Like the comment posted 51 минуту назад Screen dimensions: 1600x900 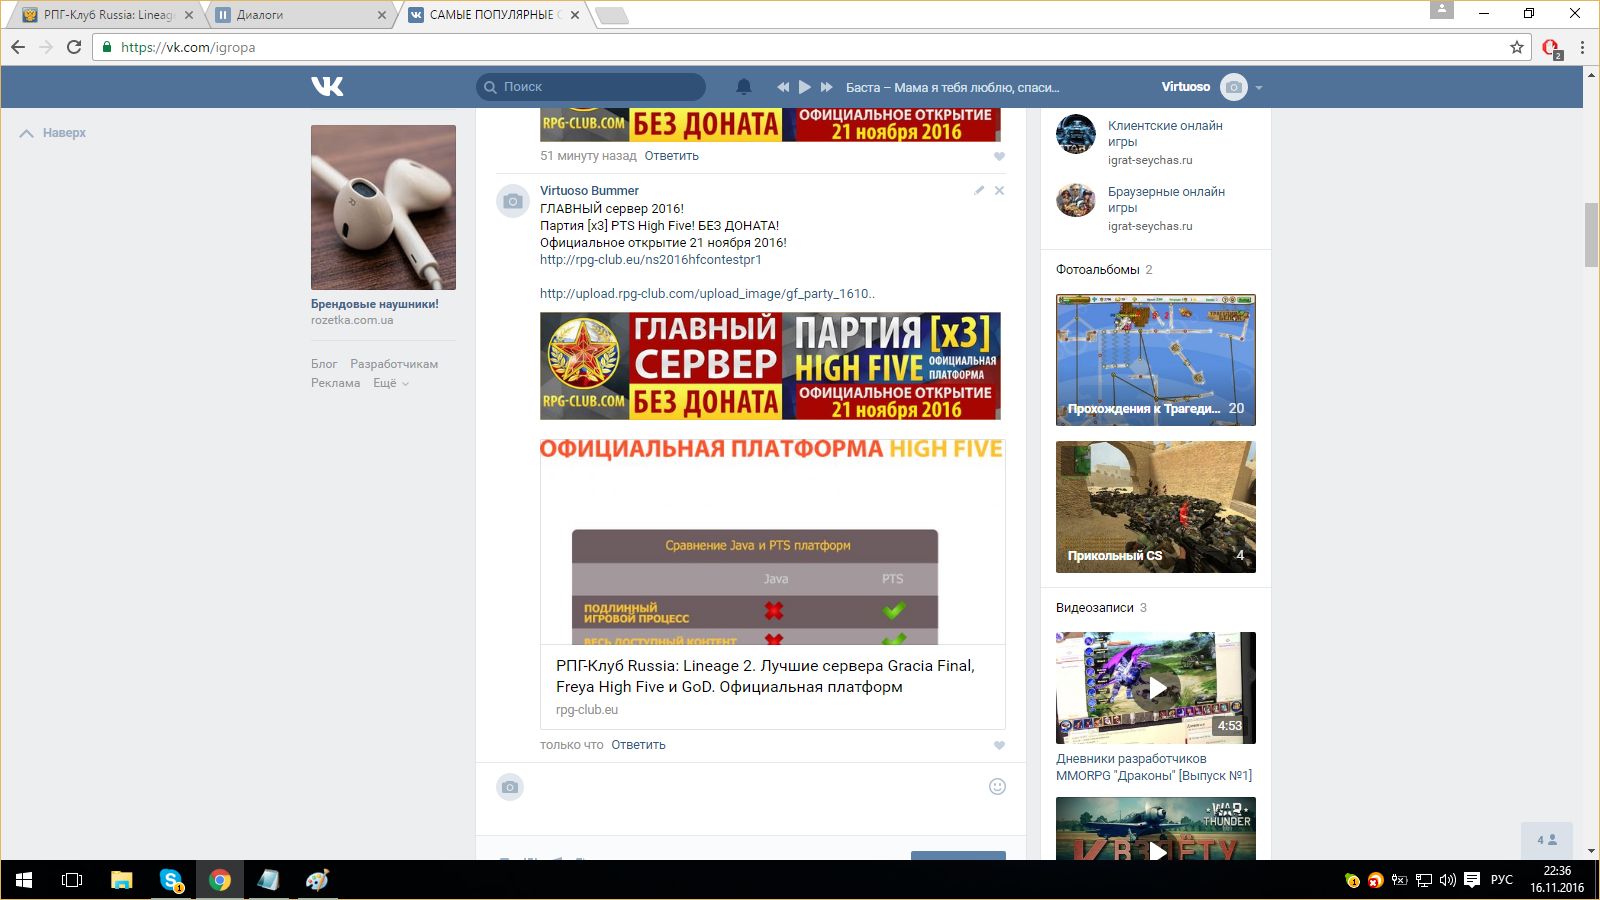pos(999,157)
